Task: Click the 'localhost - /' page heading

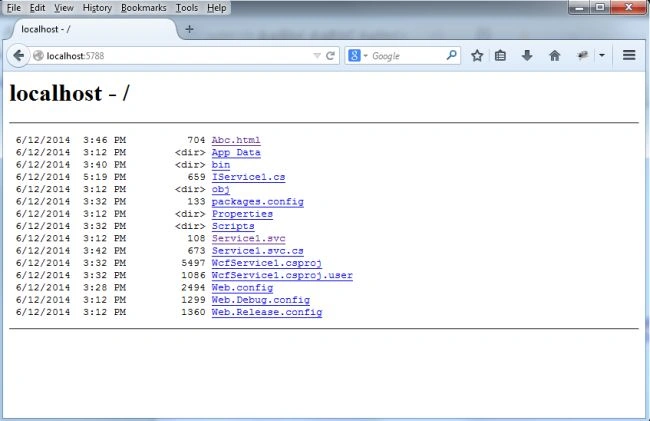Action: (x=69, y=93)
